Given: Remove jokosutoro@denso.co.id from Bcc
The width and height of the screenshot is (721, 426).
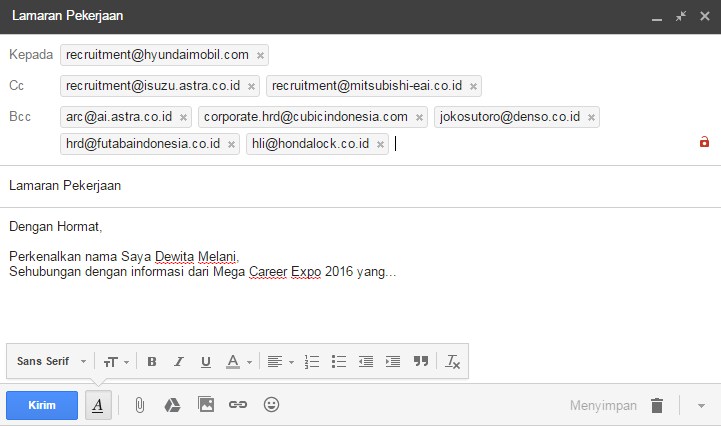Looking at the screenshot, I should click(591, 118).
